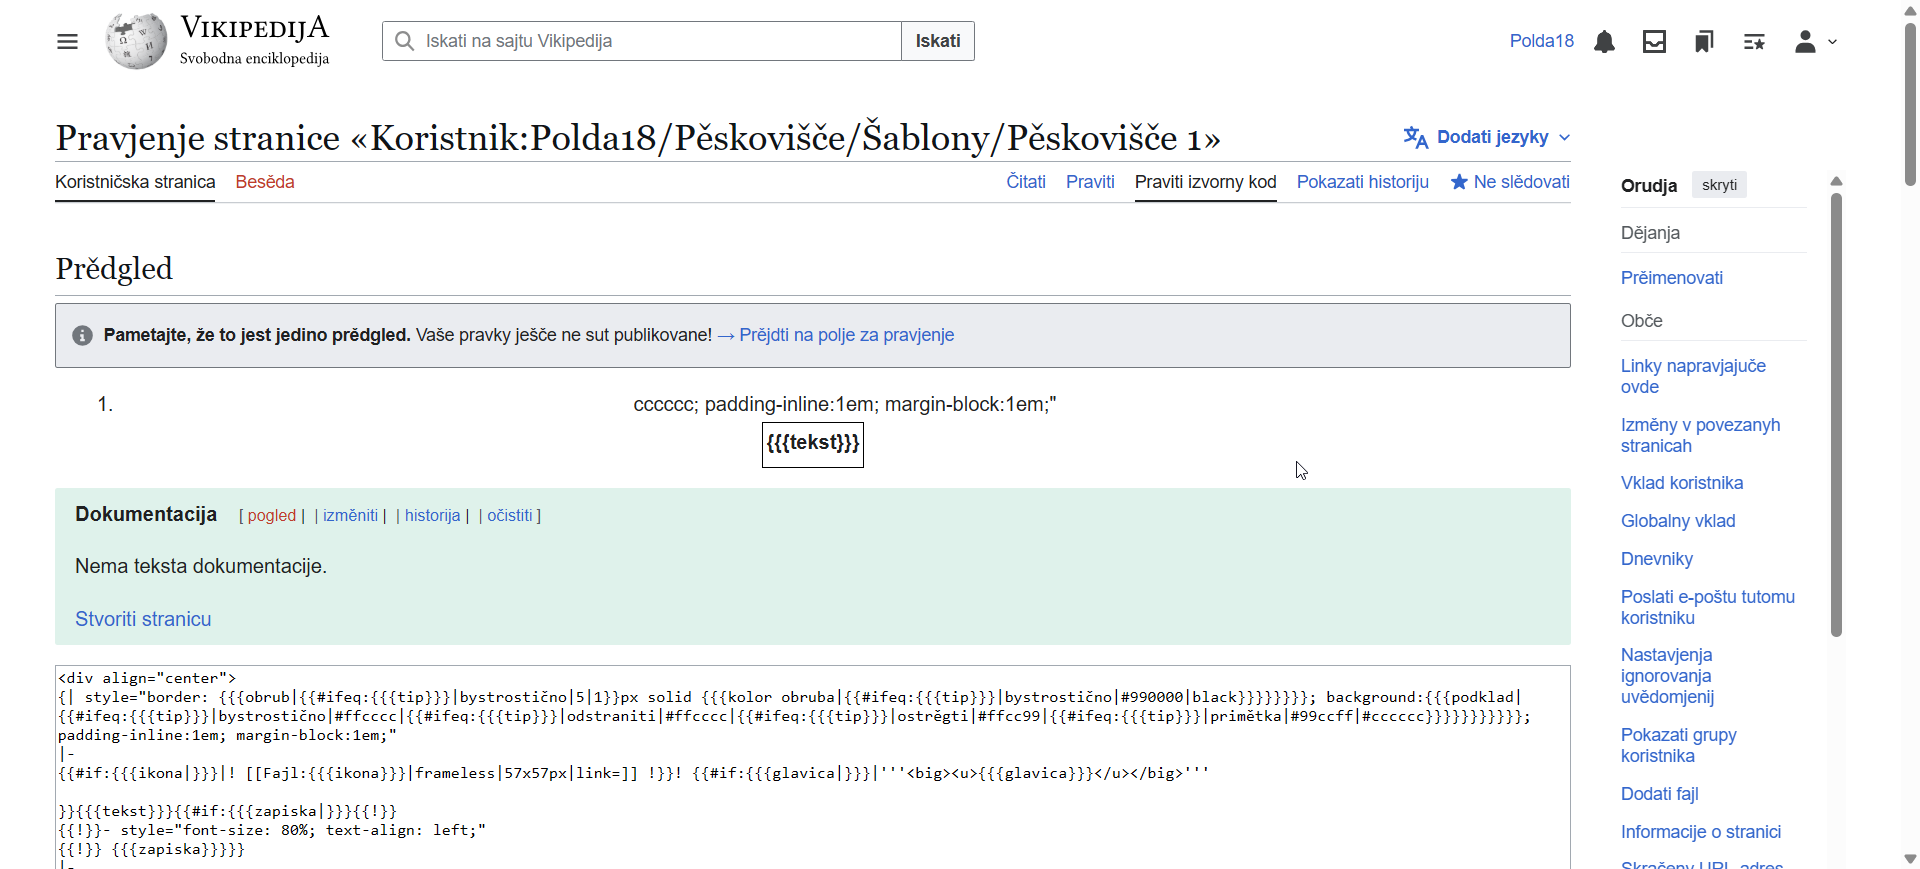Open the main menu hamburger icon

[x=67, y=41]
